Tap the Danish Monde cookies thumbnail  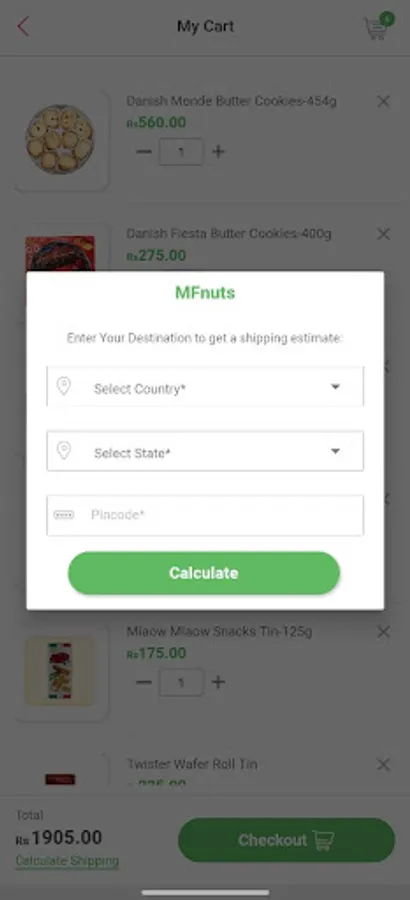coord(60,139)
